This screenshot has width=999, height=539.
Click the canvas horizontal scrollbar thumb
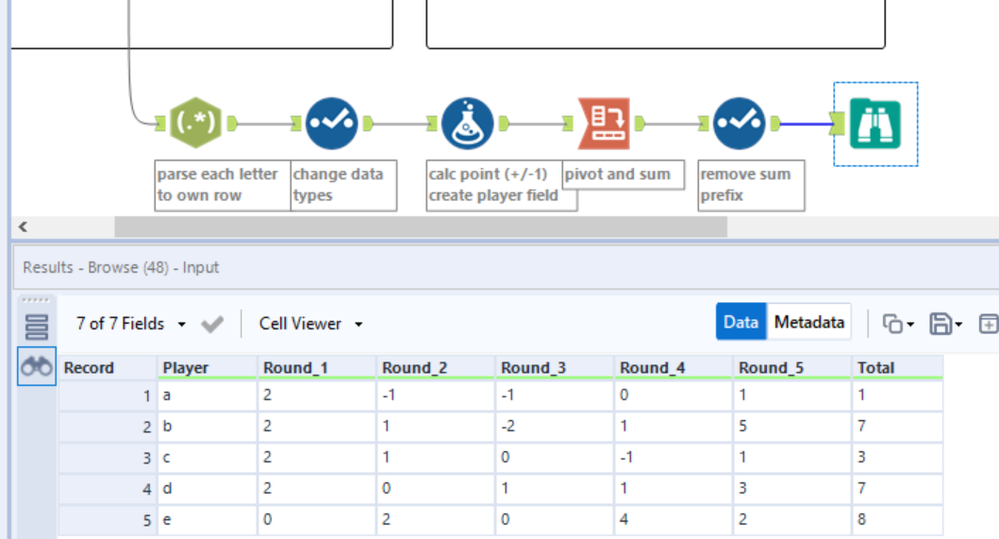coord(420,227)
